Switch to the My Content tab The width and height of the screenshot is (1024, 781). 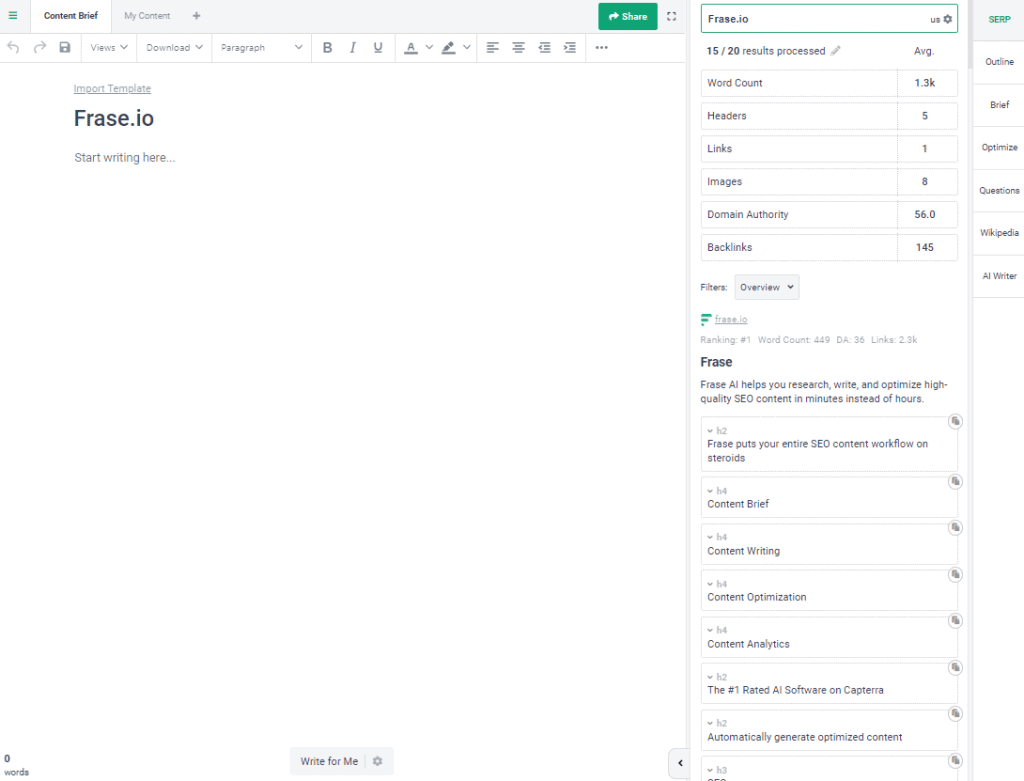[147, 16]
